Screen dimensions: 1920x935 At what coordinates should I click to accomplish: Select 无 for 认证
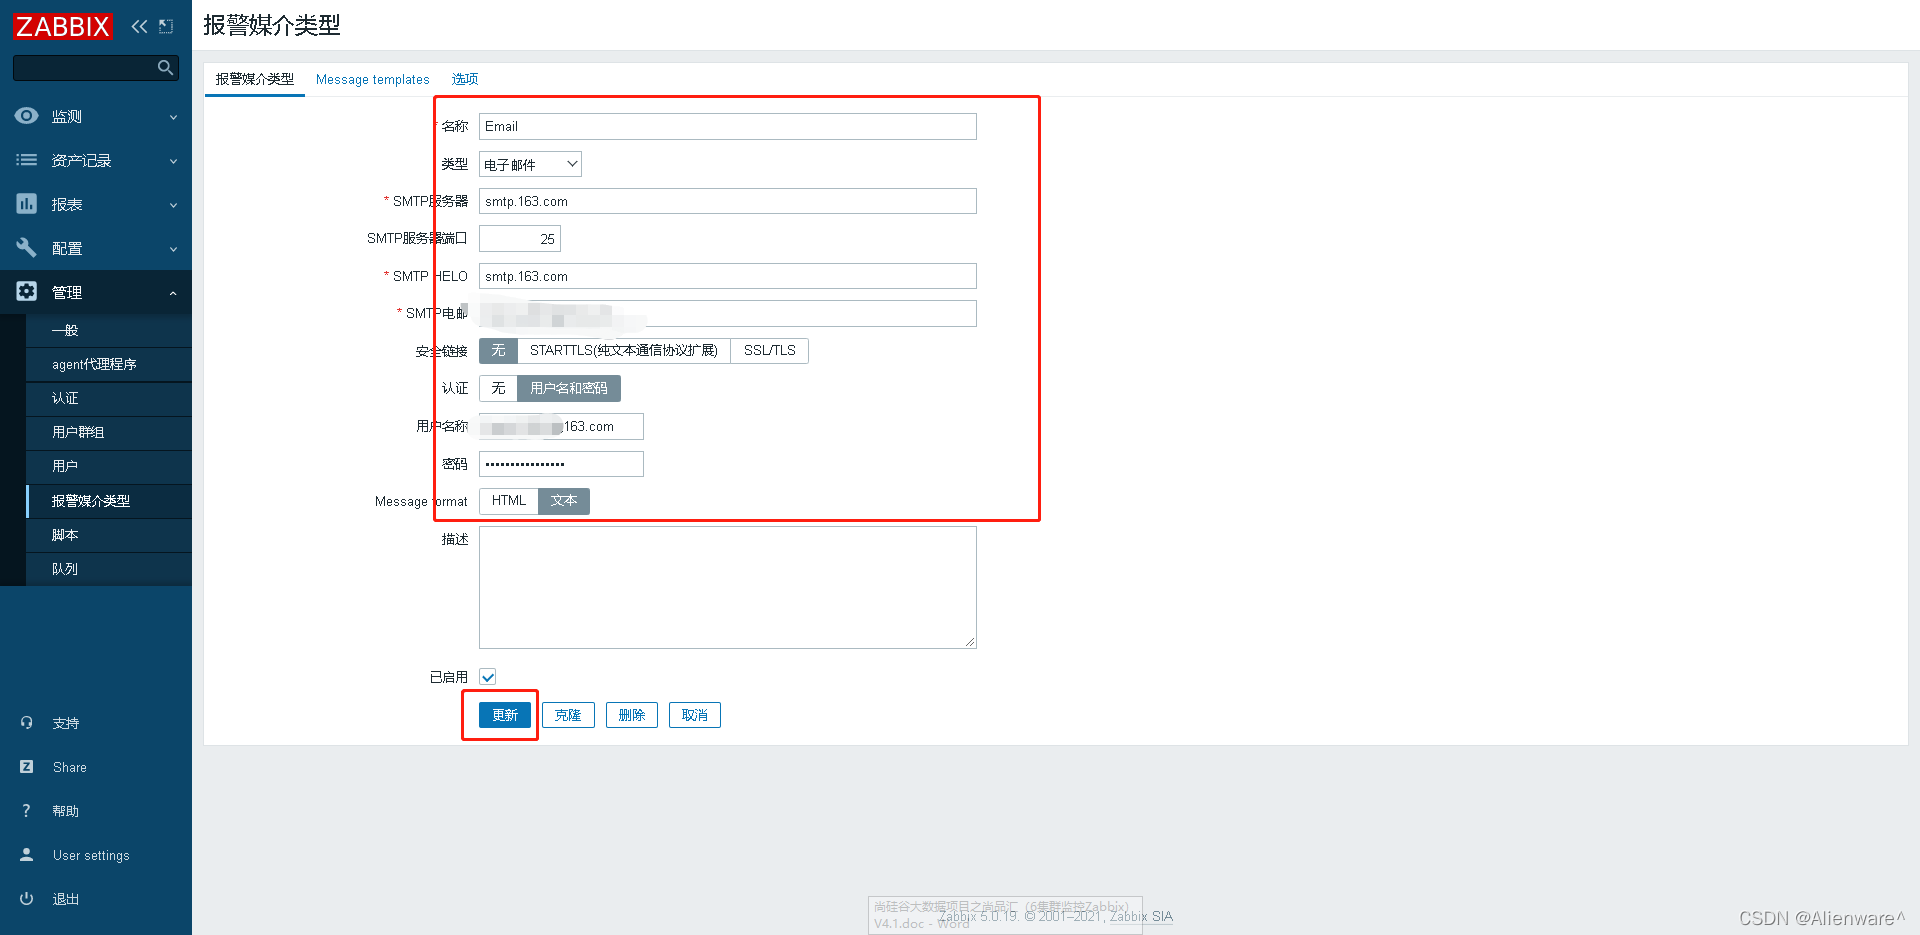pos(498,388)
